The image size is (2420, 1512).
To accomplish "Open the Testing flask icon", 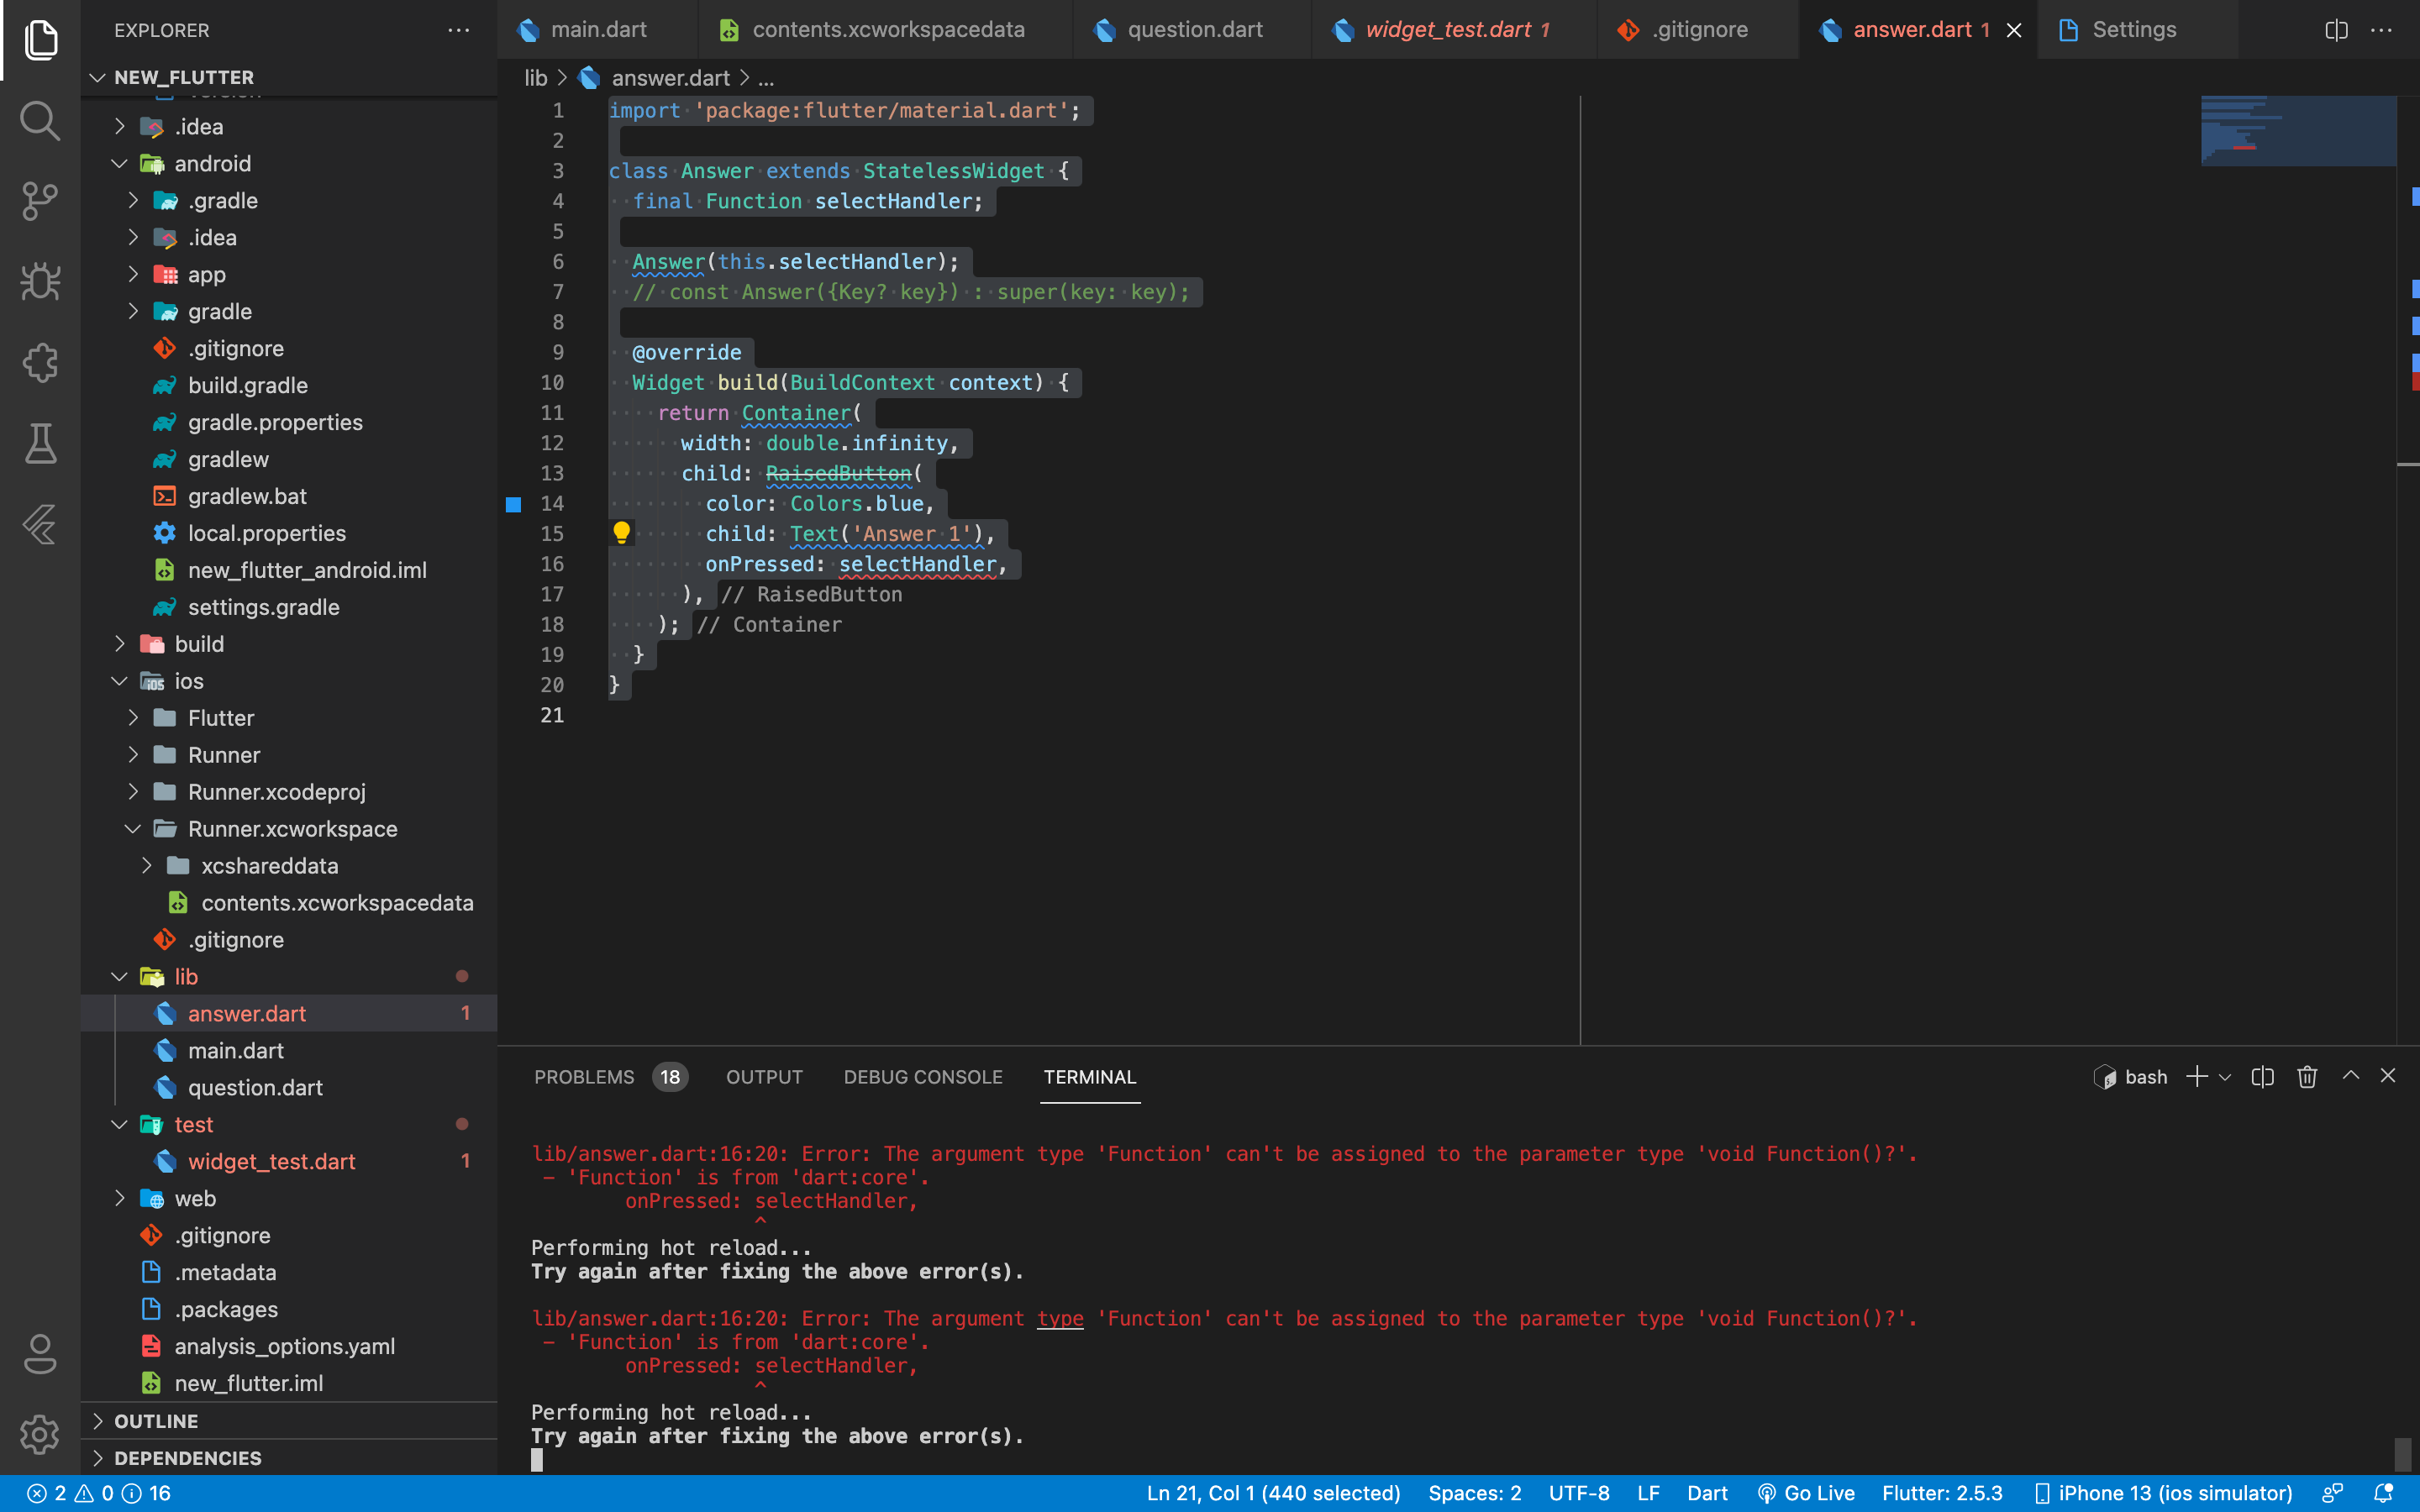I will (x=40, y=443).
